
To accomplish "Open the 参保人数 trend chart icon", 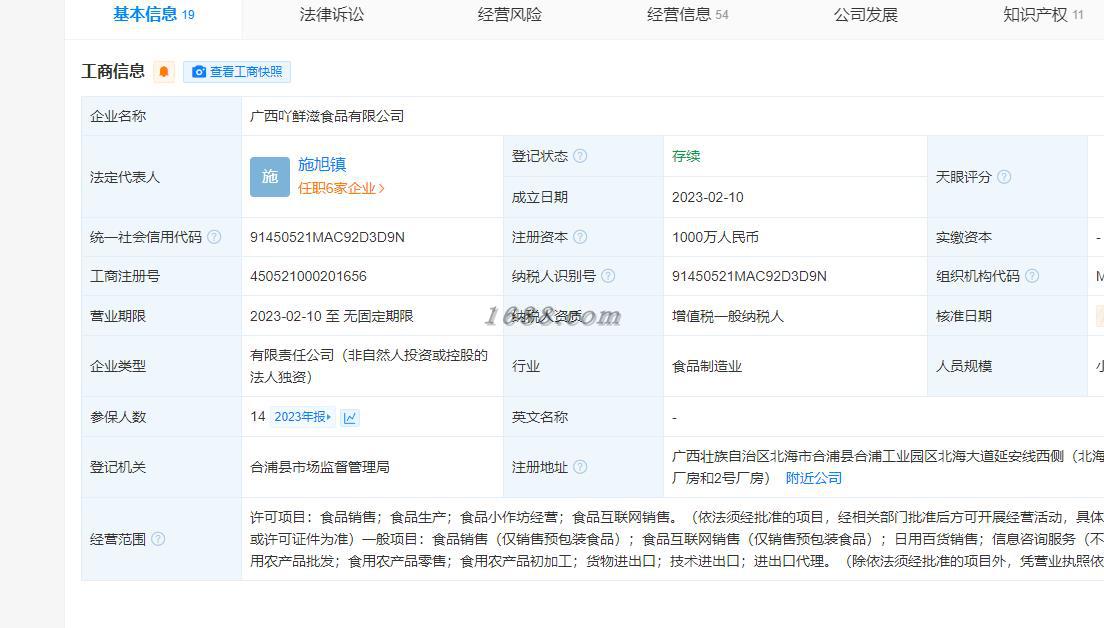I will pos(350,417).
